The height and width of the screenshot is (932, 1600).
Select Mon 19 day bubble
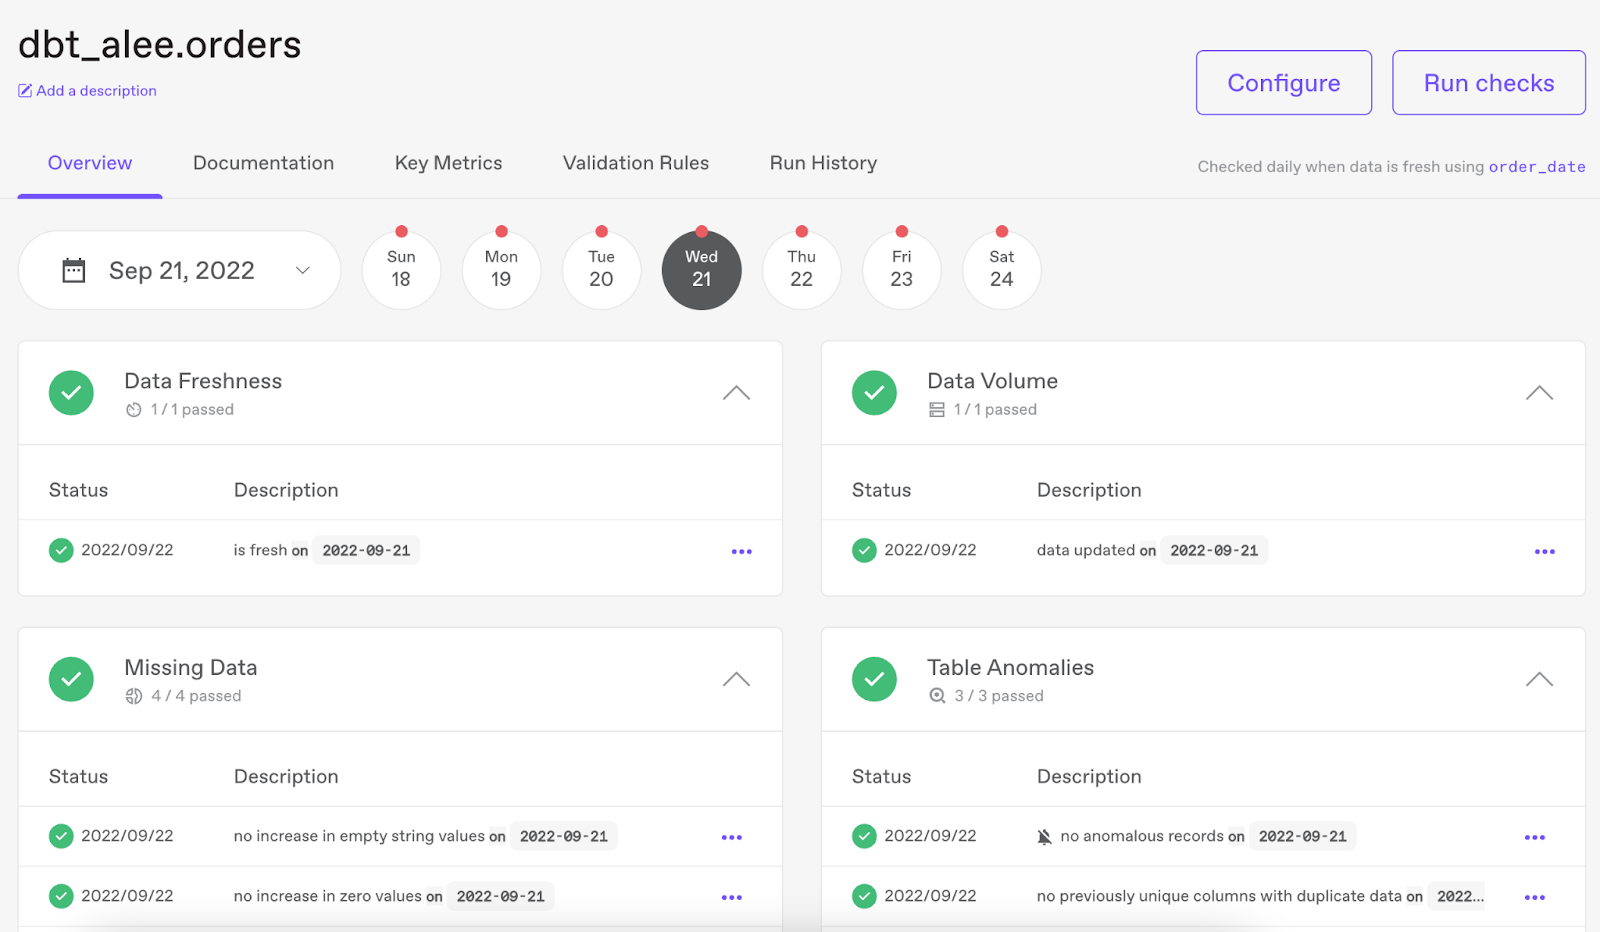coord(501,270)
